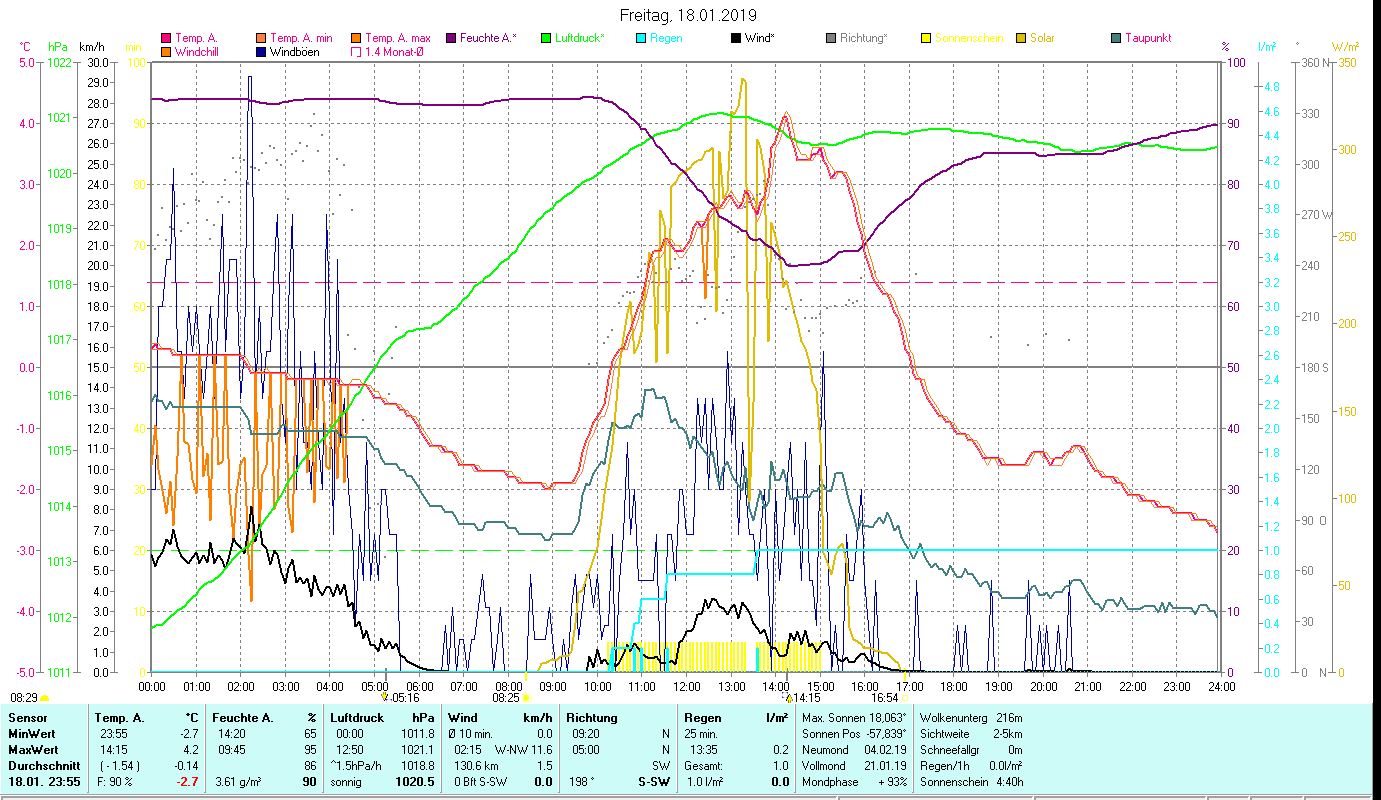Click the 'sonnig' weather status text

click(347, 782)
